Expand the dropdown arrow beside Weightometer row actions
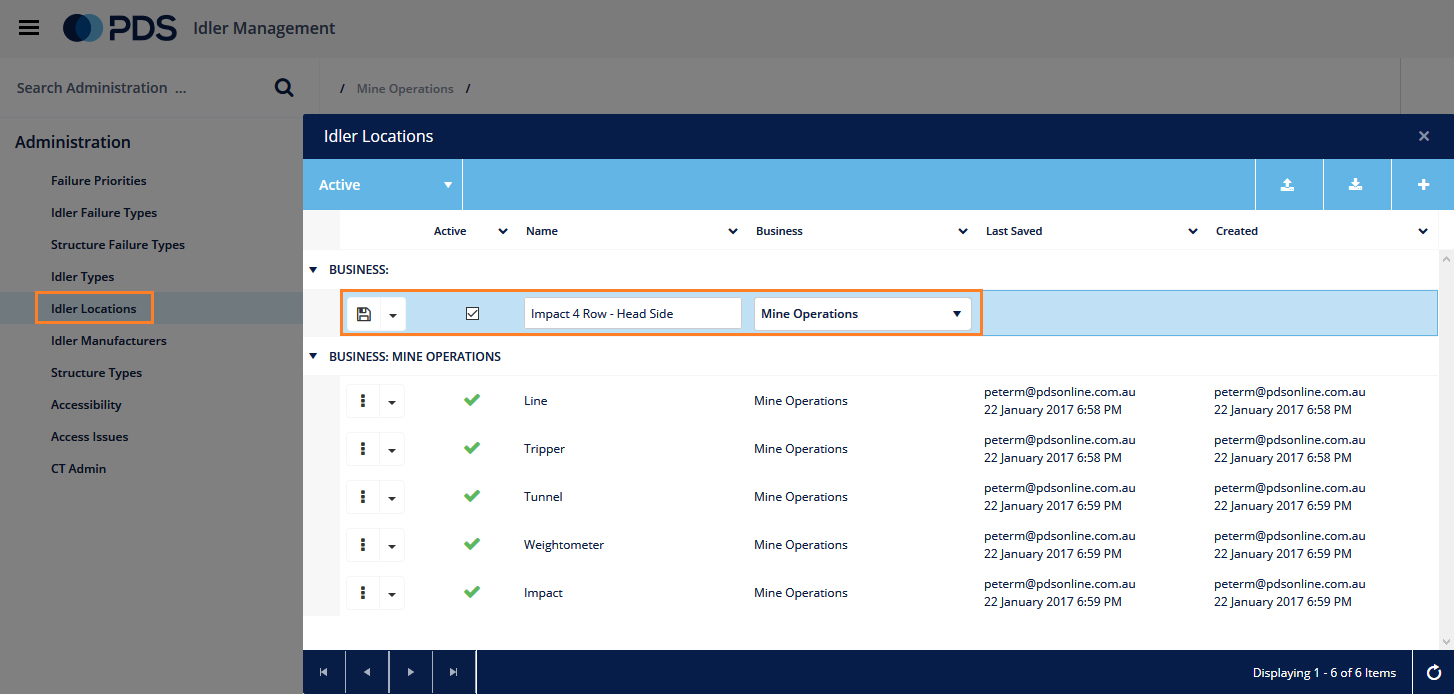Viewport: 1454px width, 694px height. coord(392,545)
